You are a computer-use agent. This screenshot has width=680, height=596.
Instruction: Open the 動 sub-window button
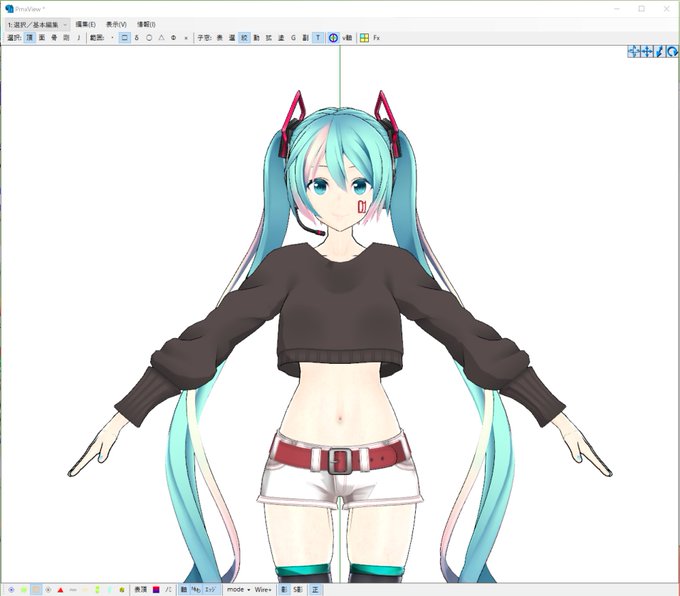coord(256,38)
